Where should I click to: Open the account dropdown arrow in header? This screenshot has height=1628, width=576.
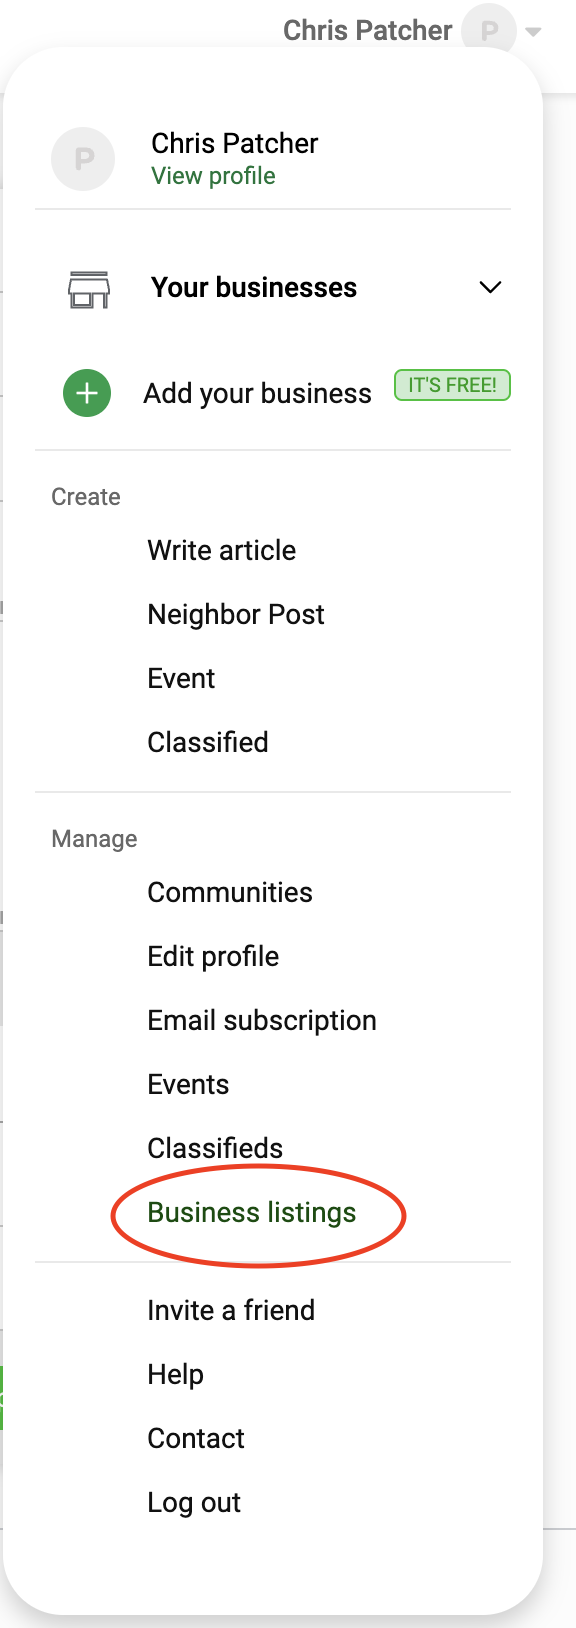point(534,32)
